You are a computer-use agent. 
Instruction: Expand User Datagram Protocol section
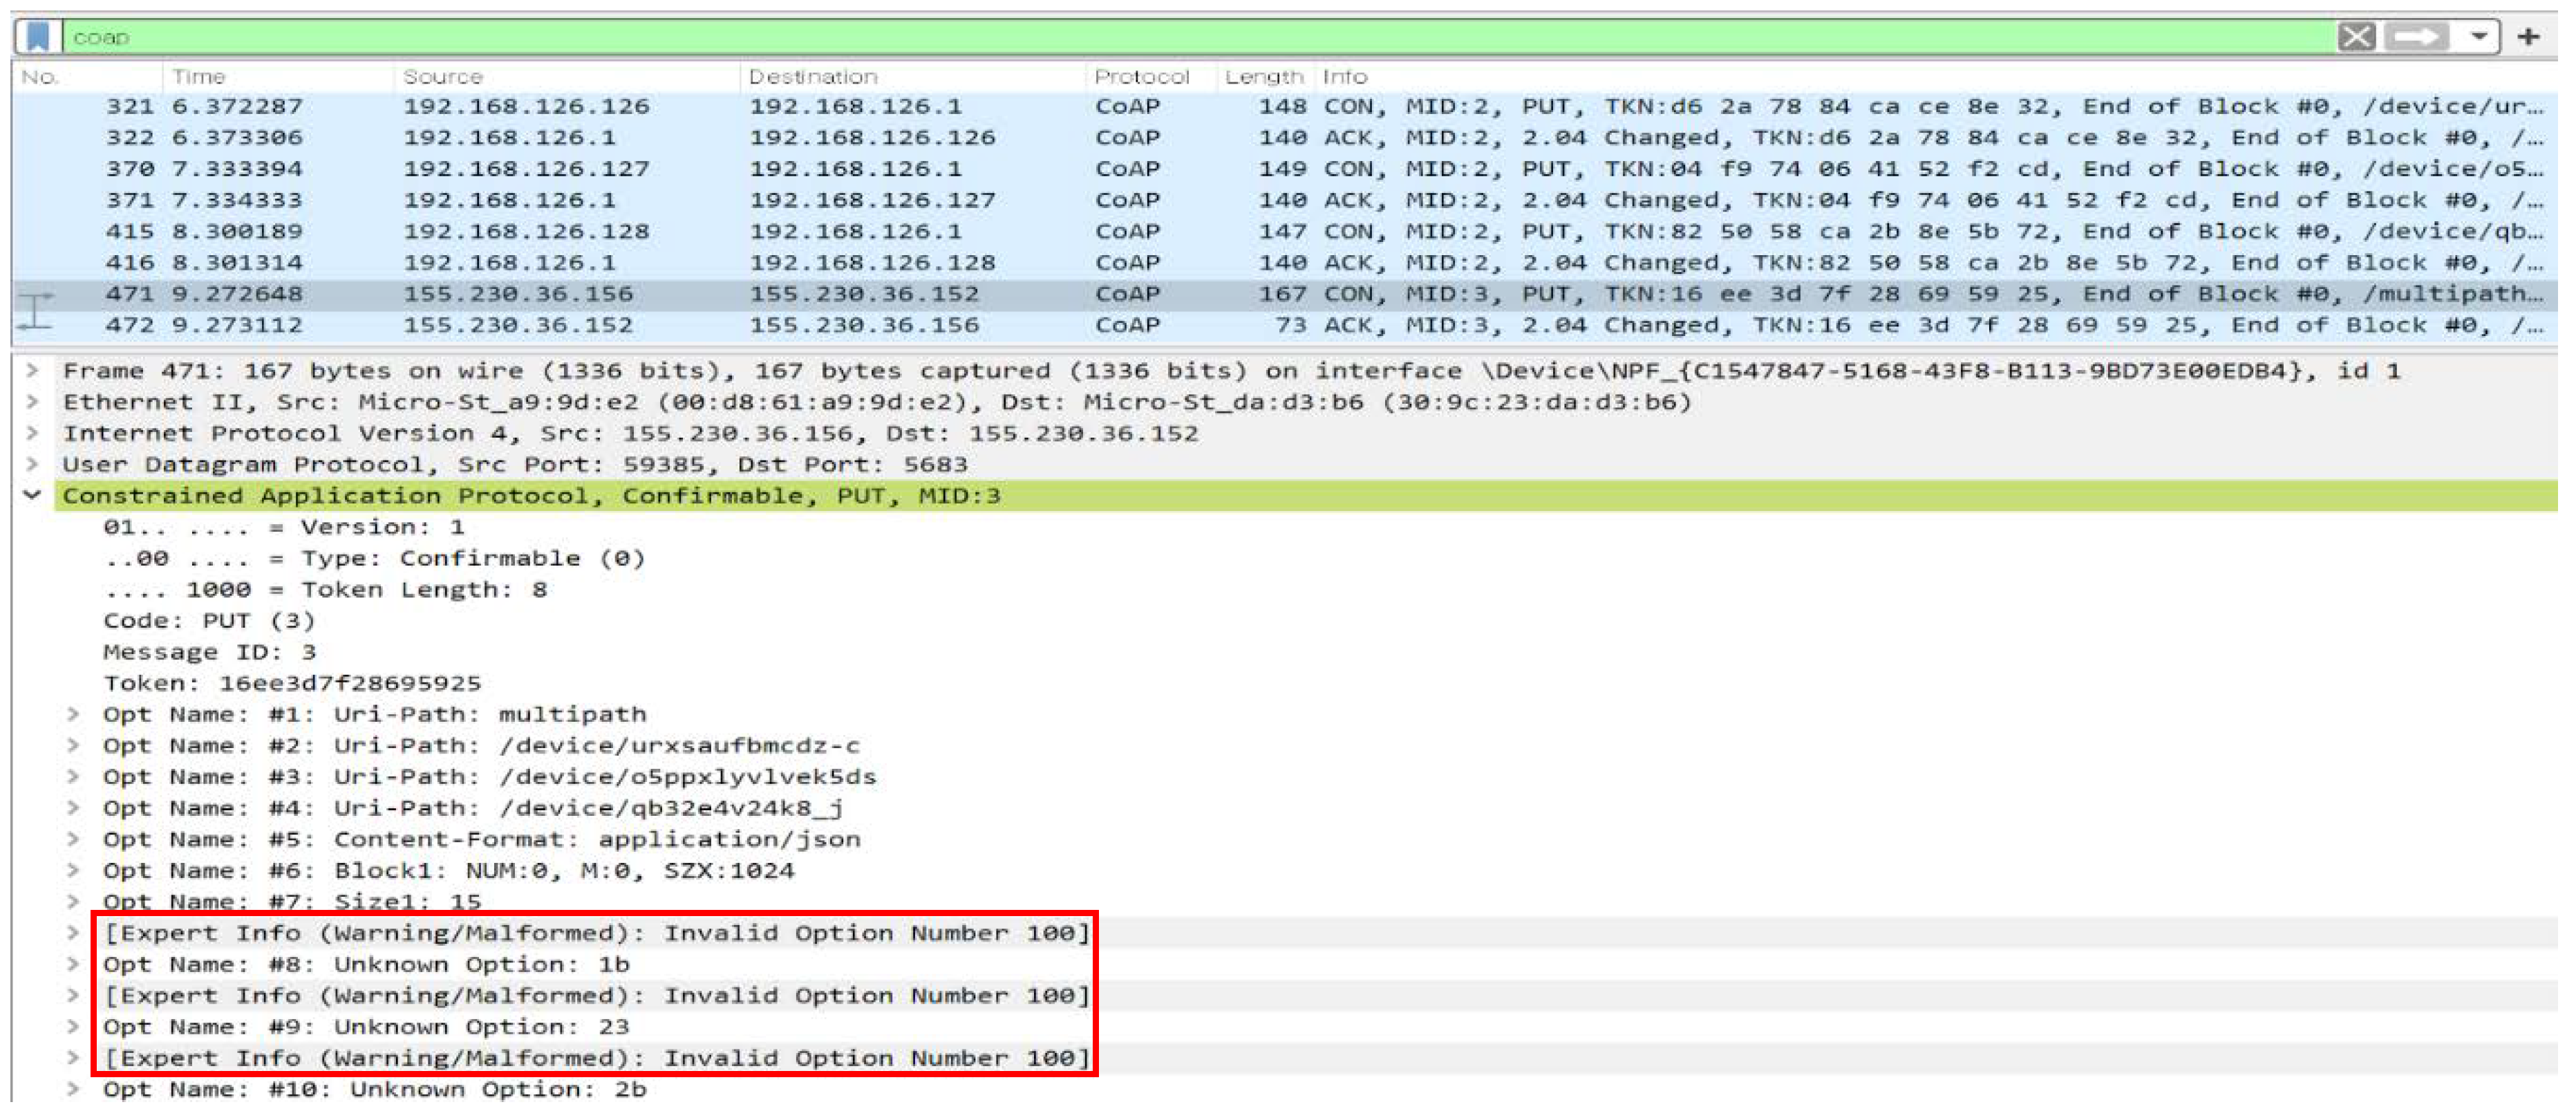point(33,464)
